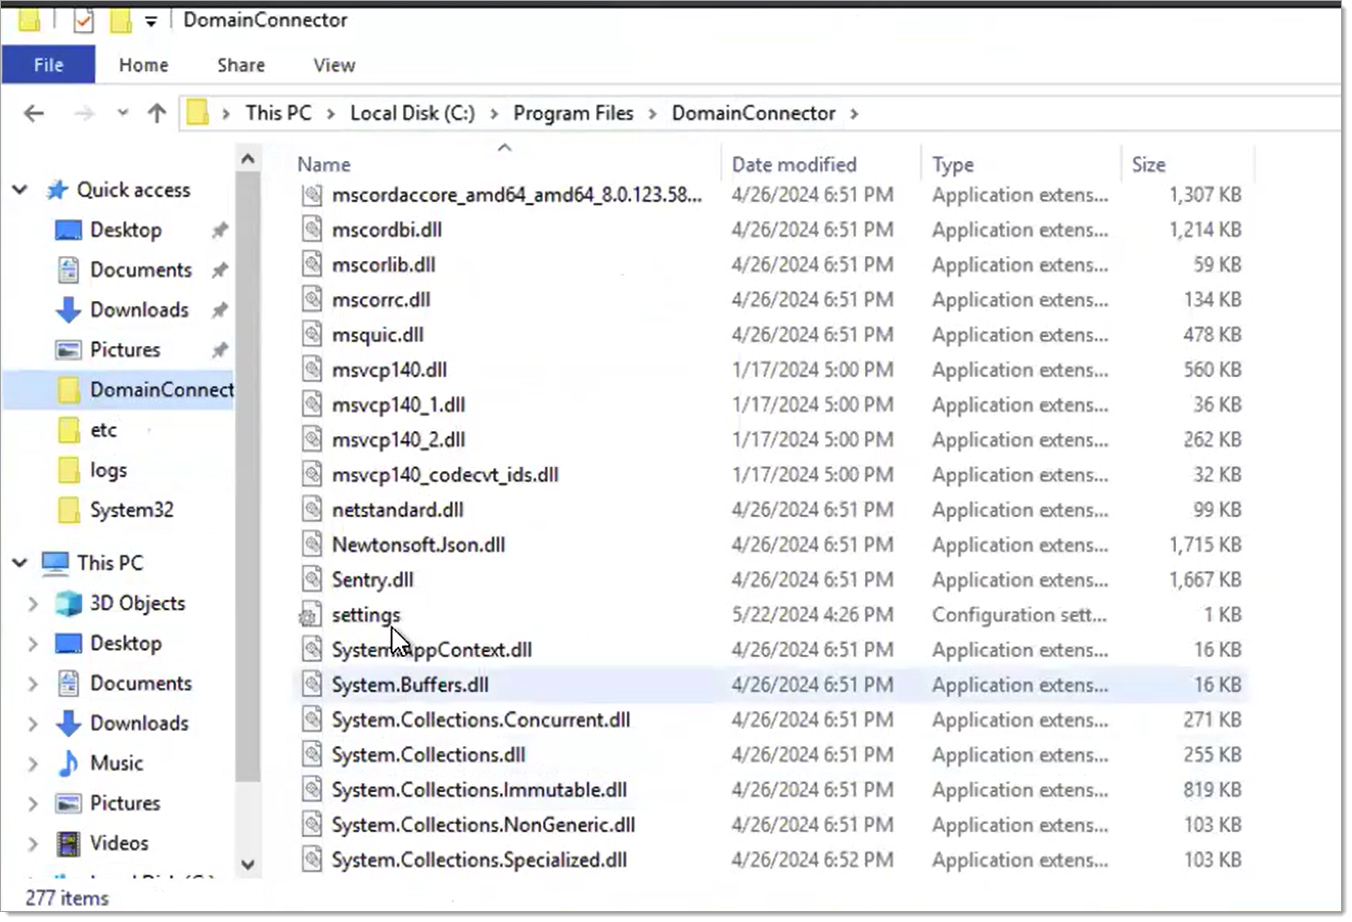Image resolution: width=1352 pixels, height=922 pixels.
Task: Open Program Files from the address bar
Action: click(x=573, y=113)
